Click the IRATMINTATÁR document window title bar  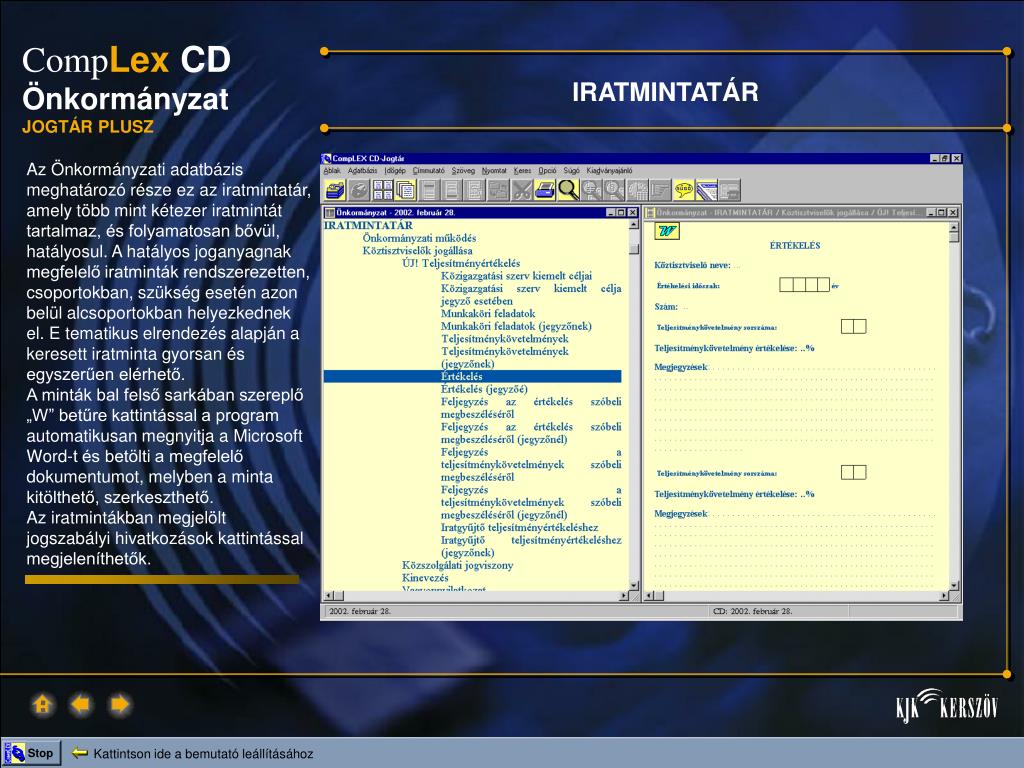click(801, 212)
